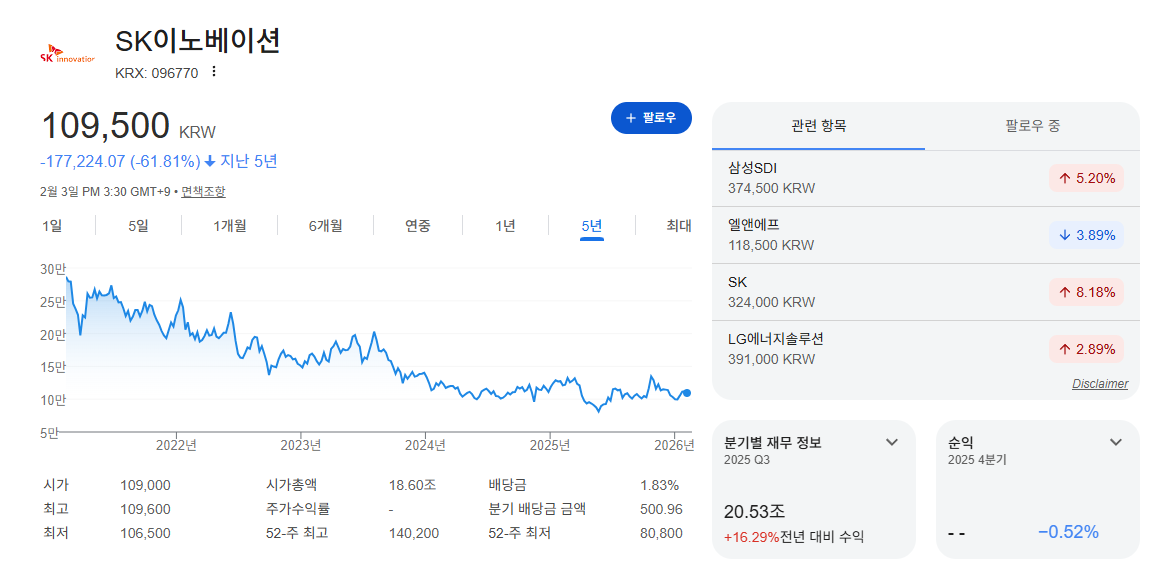Switch to the 6개월 range tab
This screenshot has width=1163, height=570.
pos(326,226)
